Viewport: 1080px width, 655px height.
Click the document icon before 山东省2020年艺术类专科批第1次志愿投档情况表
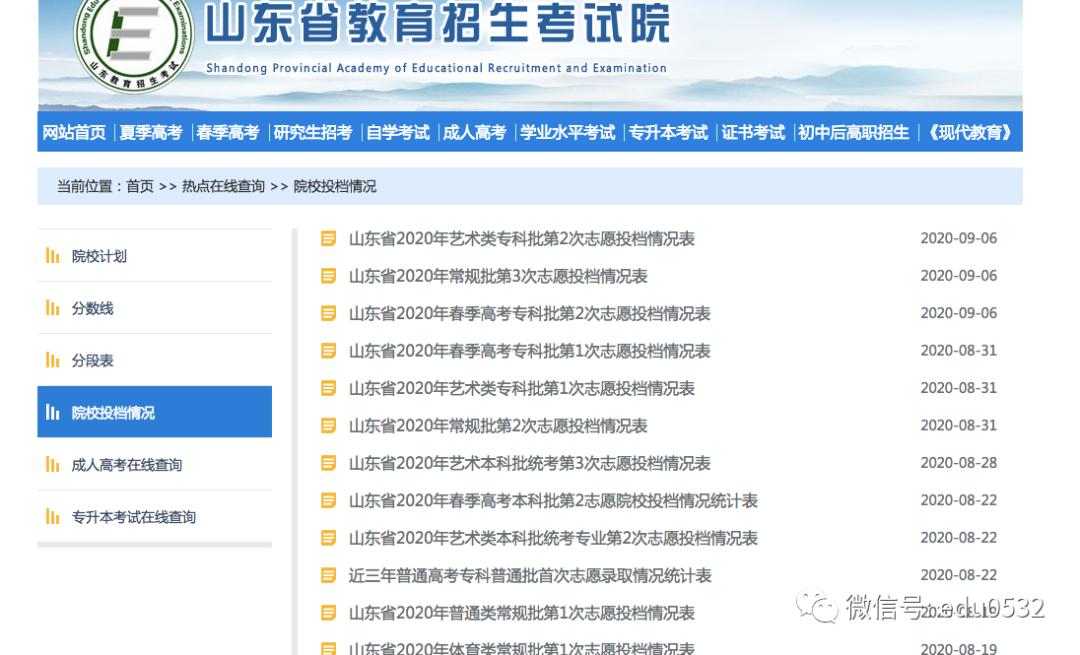click(326, 388)
